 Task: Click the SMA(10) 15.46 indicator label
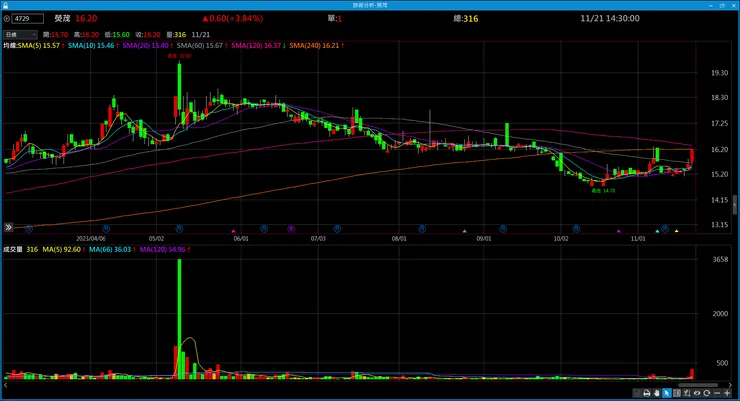pos(93,46)
